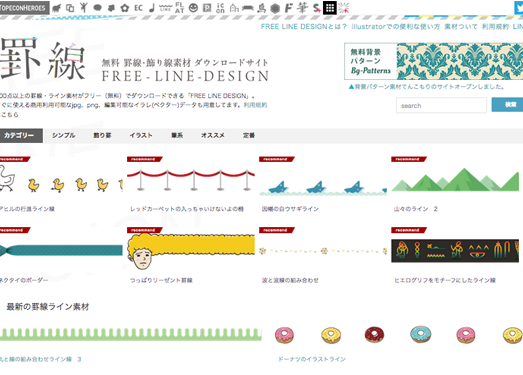Click the Japan map shaped icon

(111, 8)
